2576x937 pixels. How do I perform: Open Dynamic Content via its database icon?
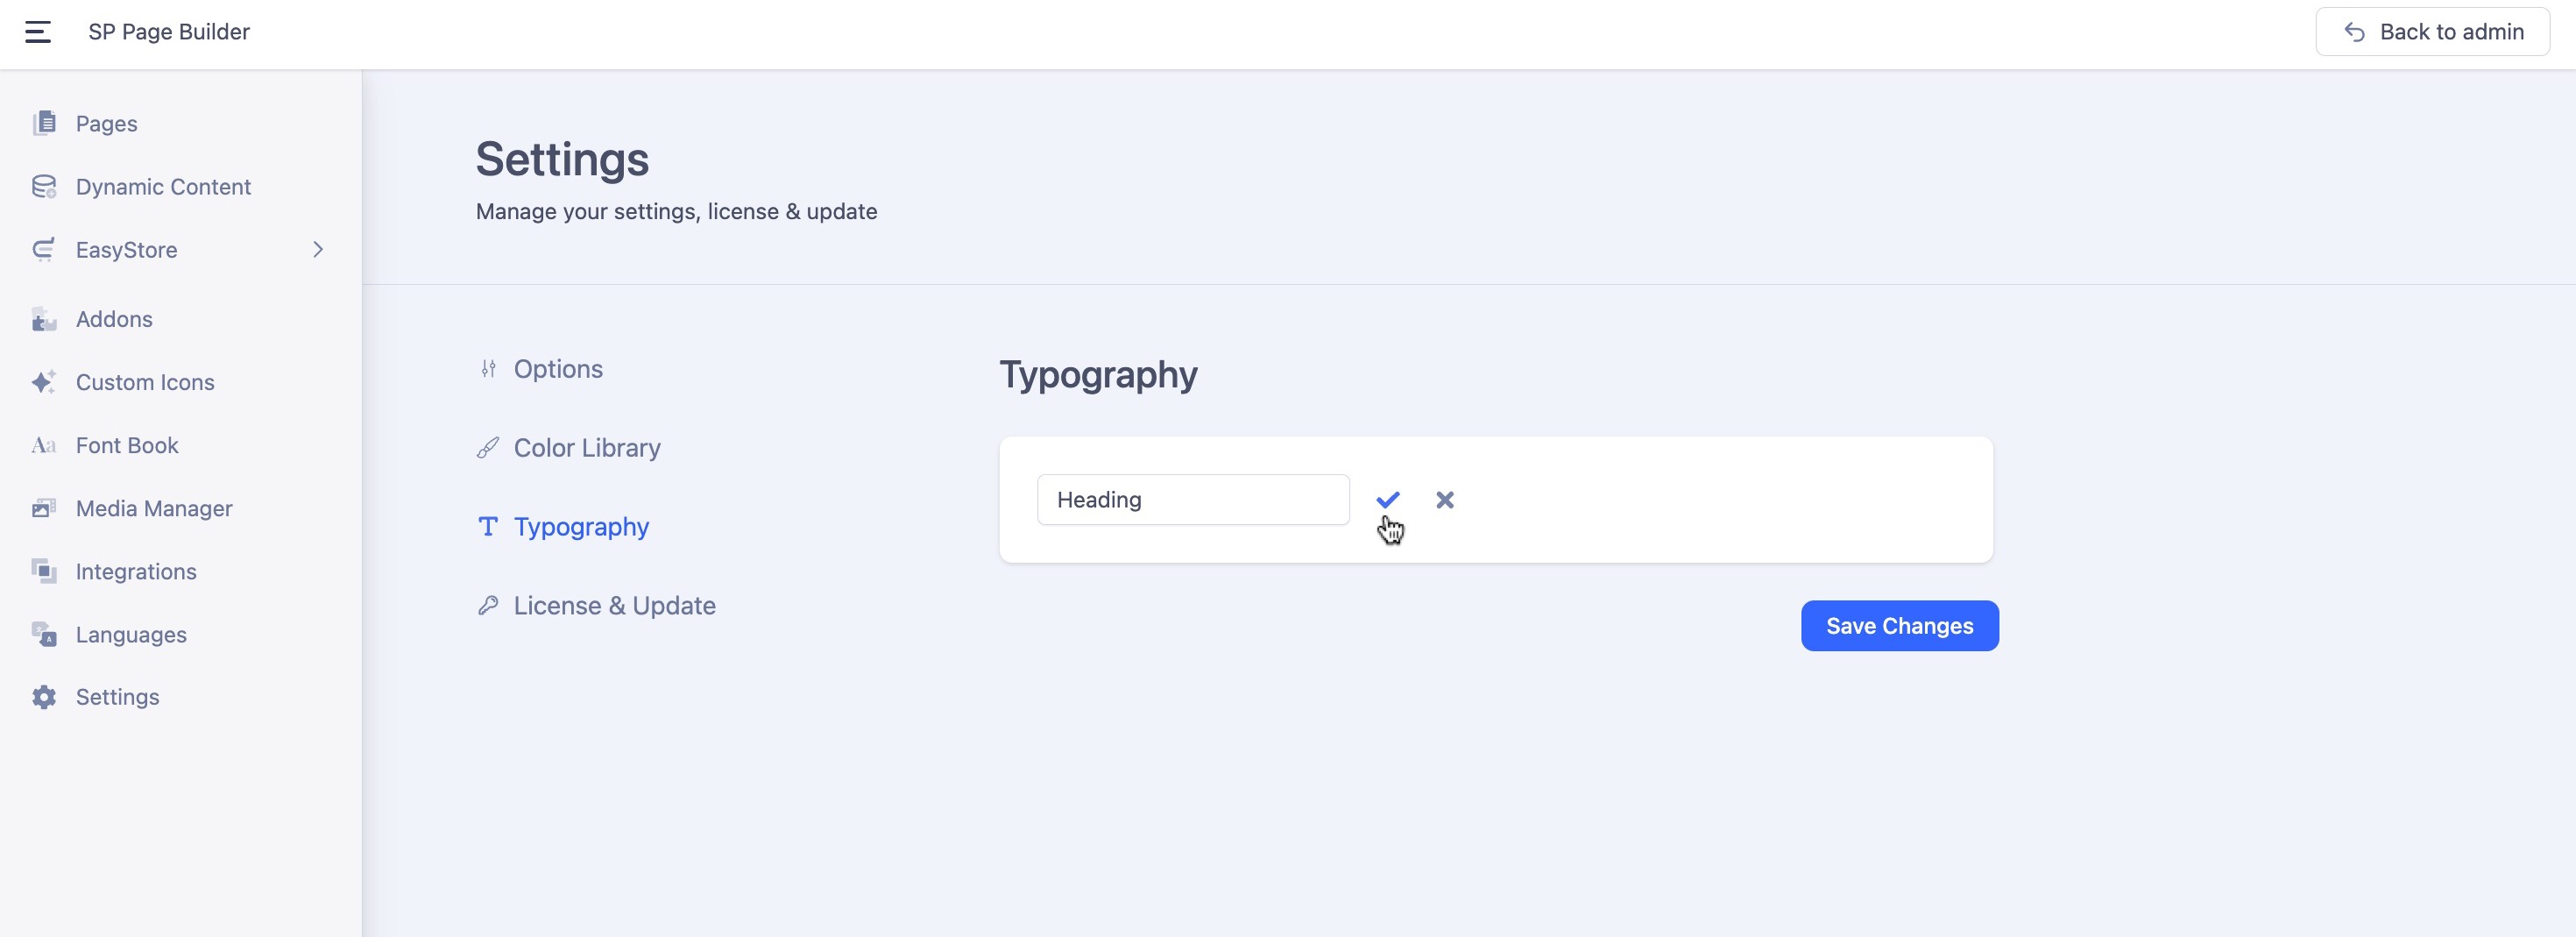[x=44, y=187]
